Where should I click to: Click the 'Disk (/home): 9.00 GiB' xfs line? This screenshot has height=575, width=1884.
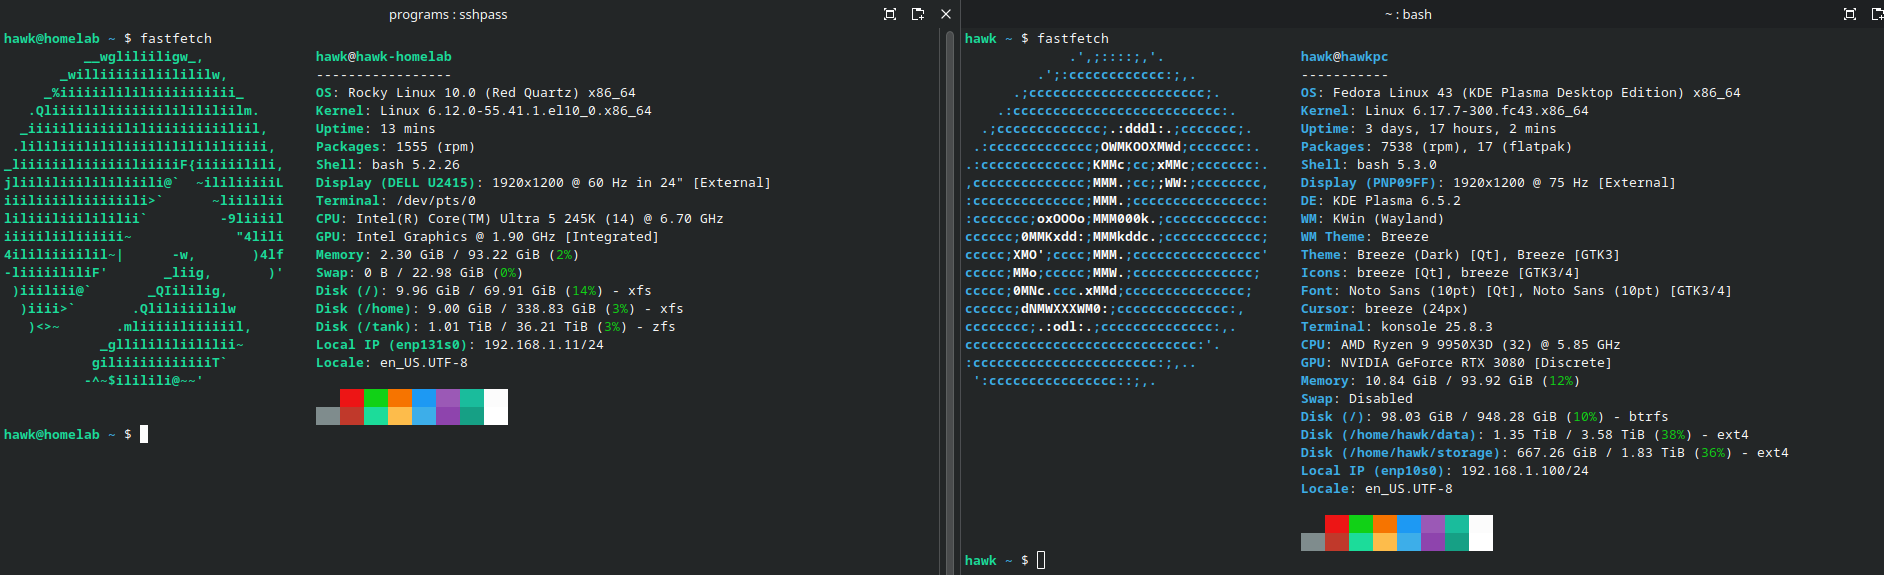click(500, 309)
